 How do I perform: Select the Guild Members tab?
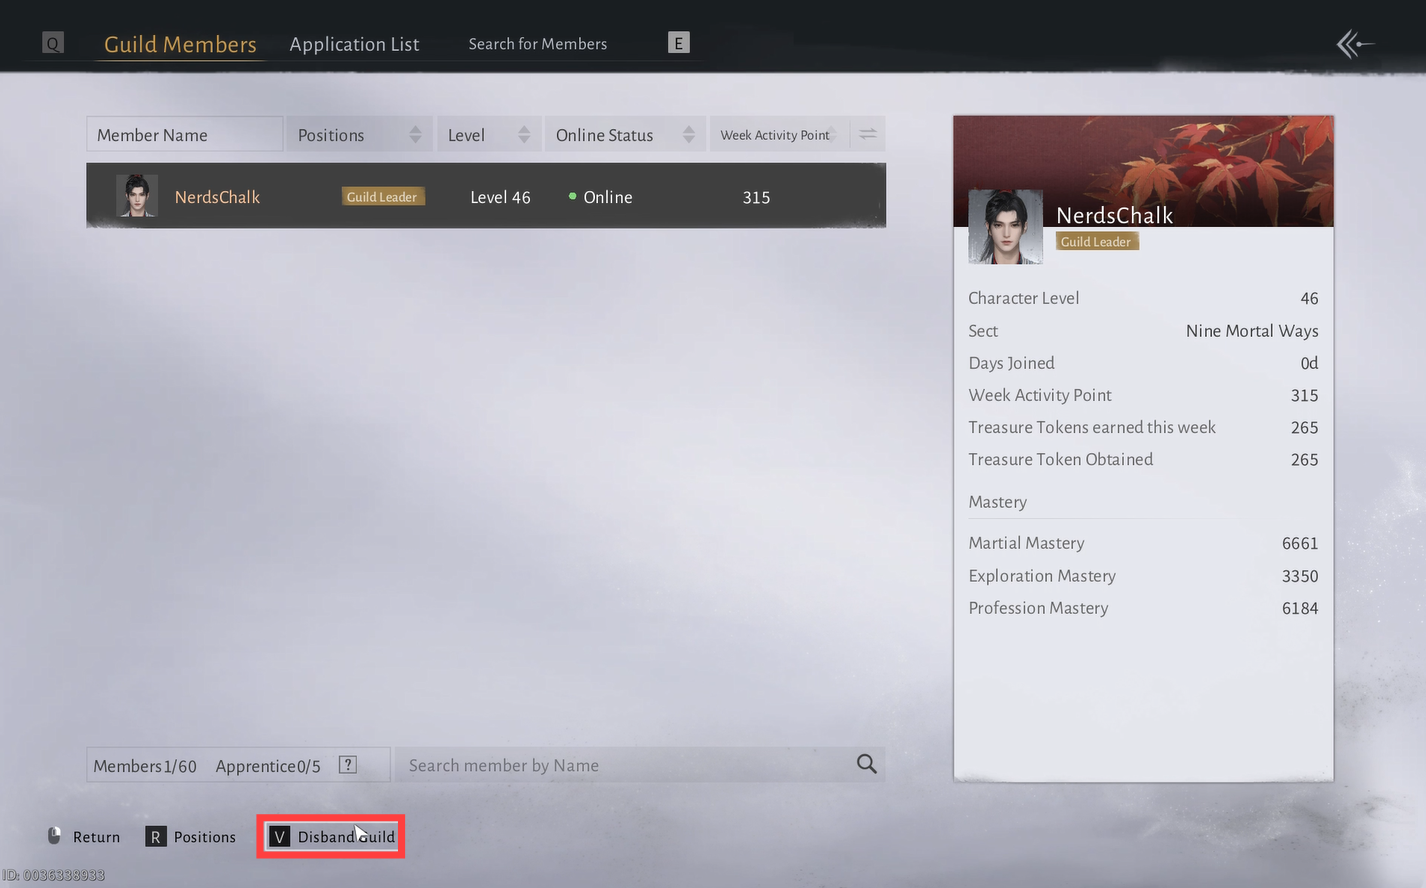tap(180, 44)
